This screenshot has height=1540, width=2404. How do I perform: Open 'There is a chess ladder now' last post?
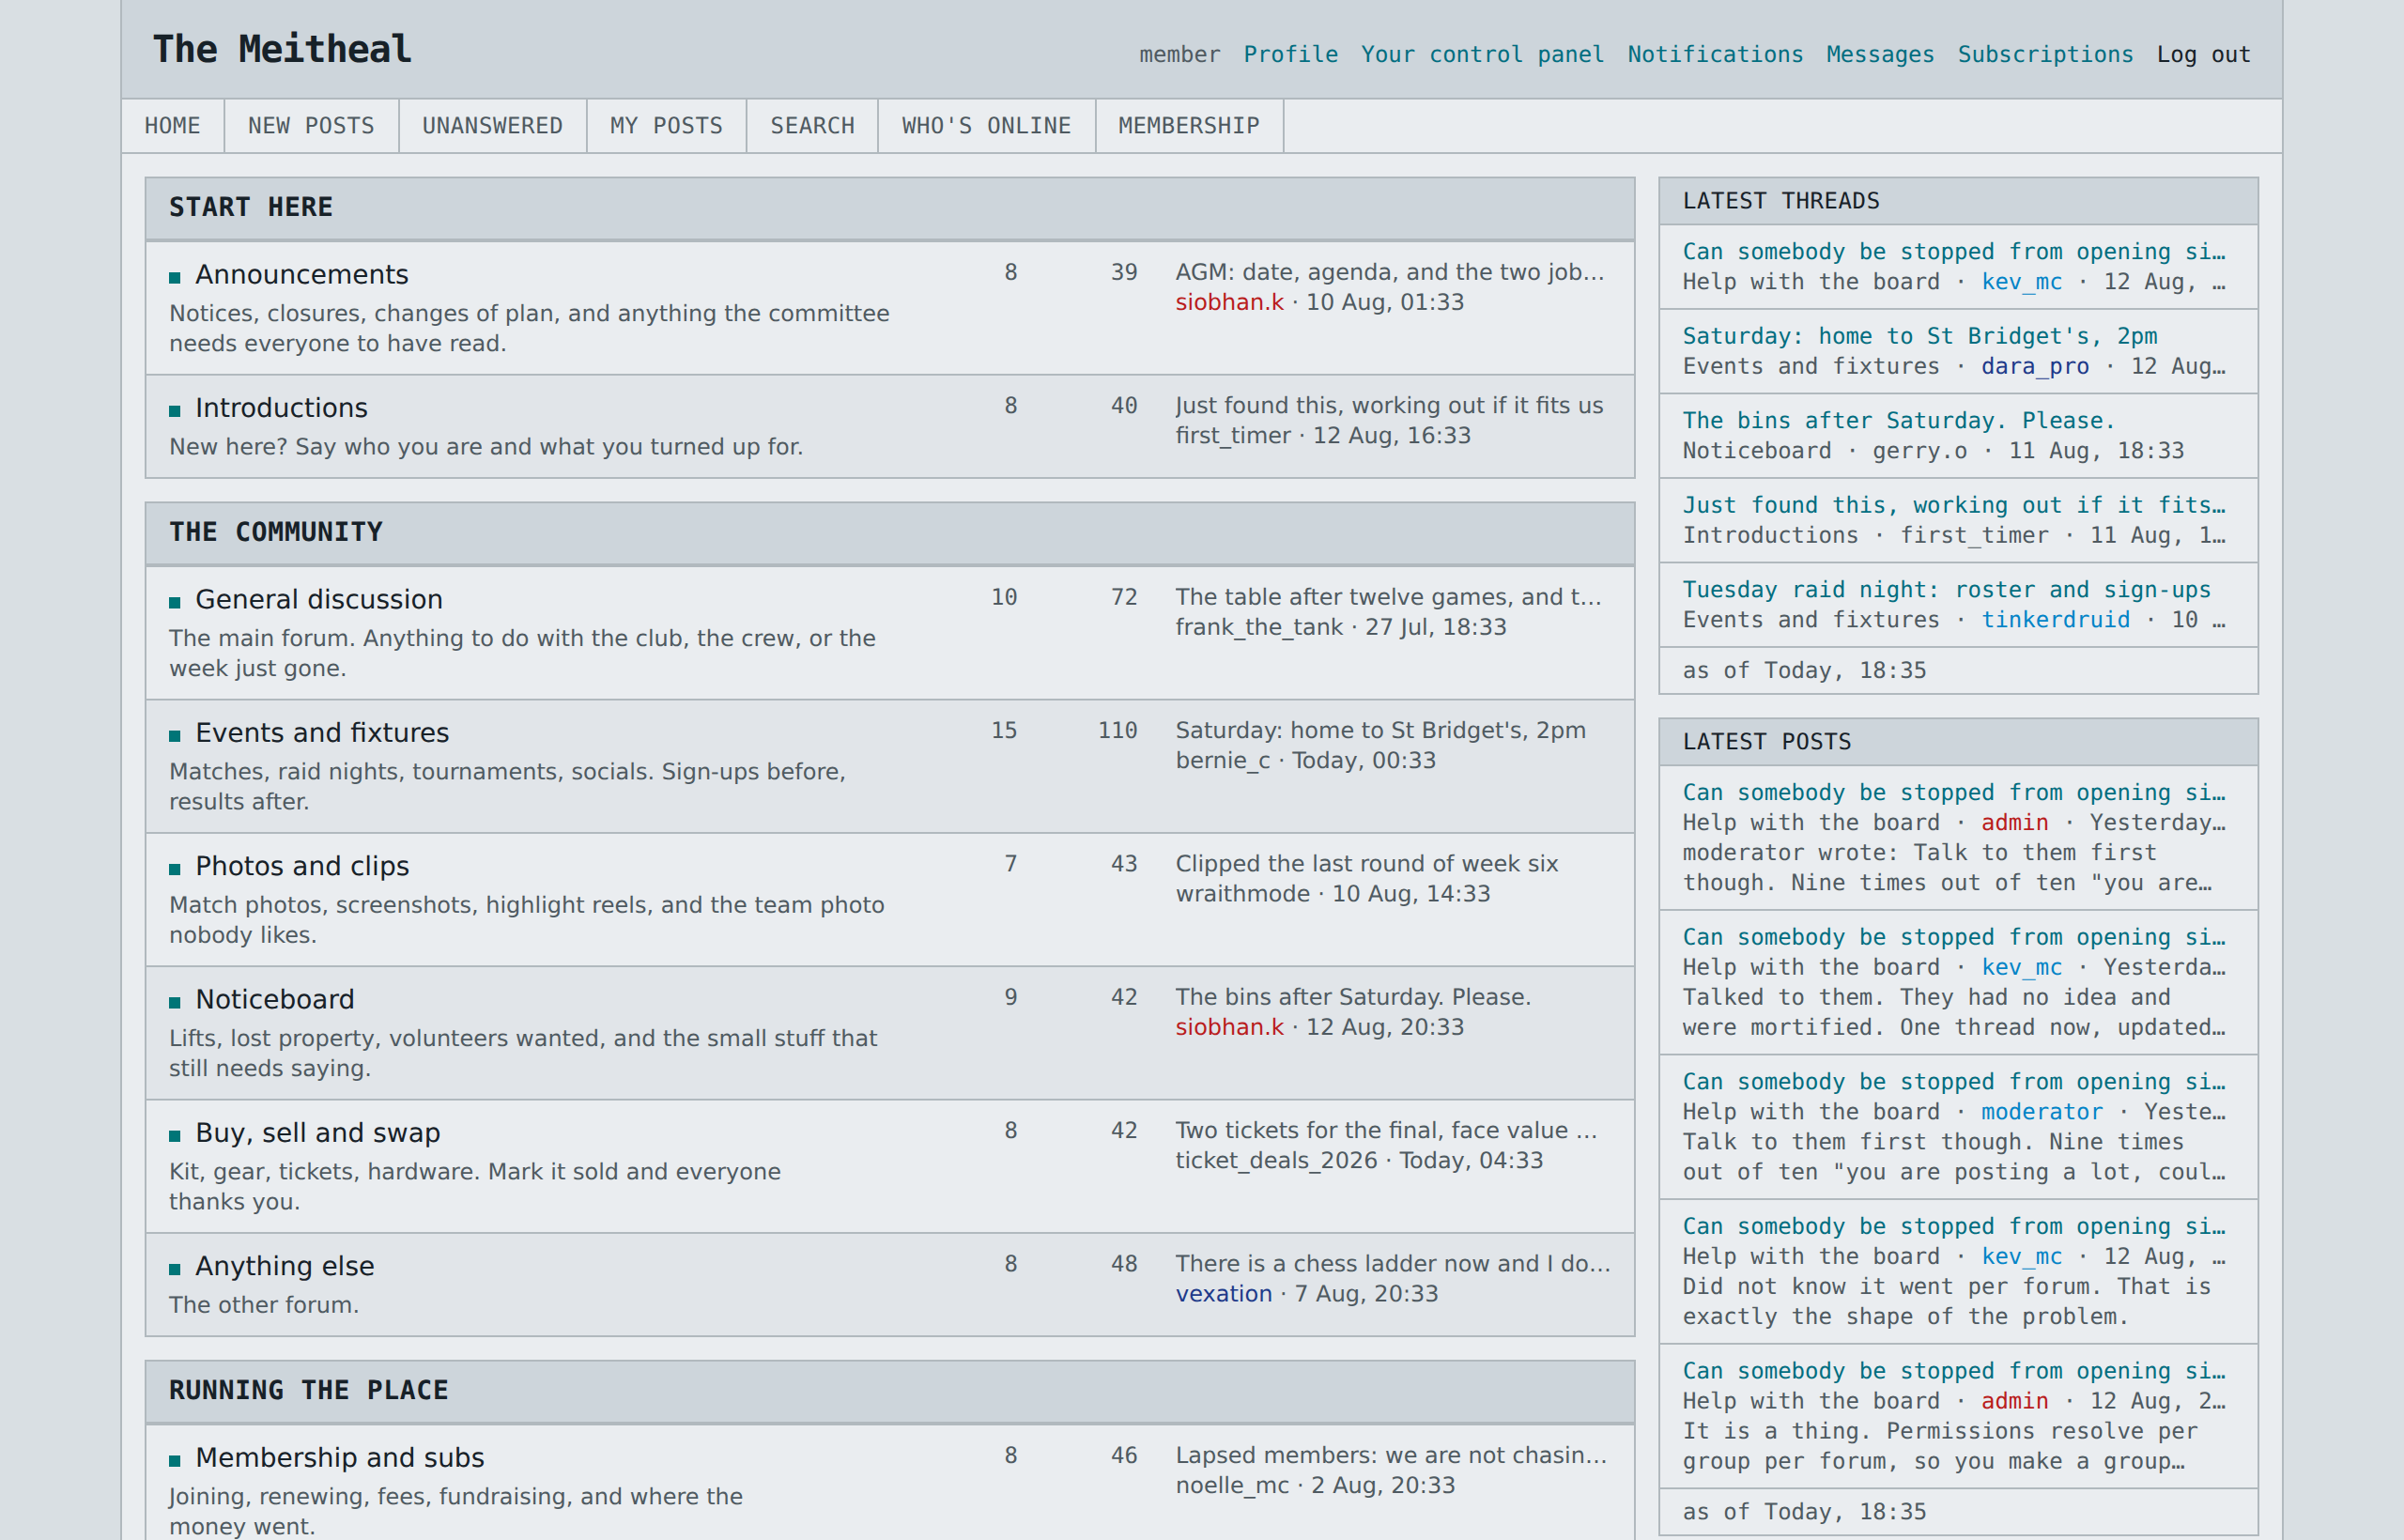click(1393, 1263)
